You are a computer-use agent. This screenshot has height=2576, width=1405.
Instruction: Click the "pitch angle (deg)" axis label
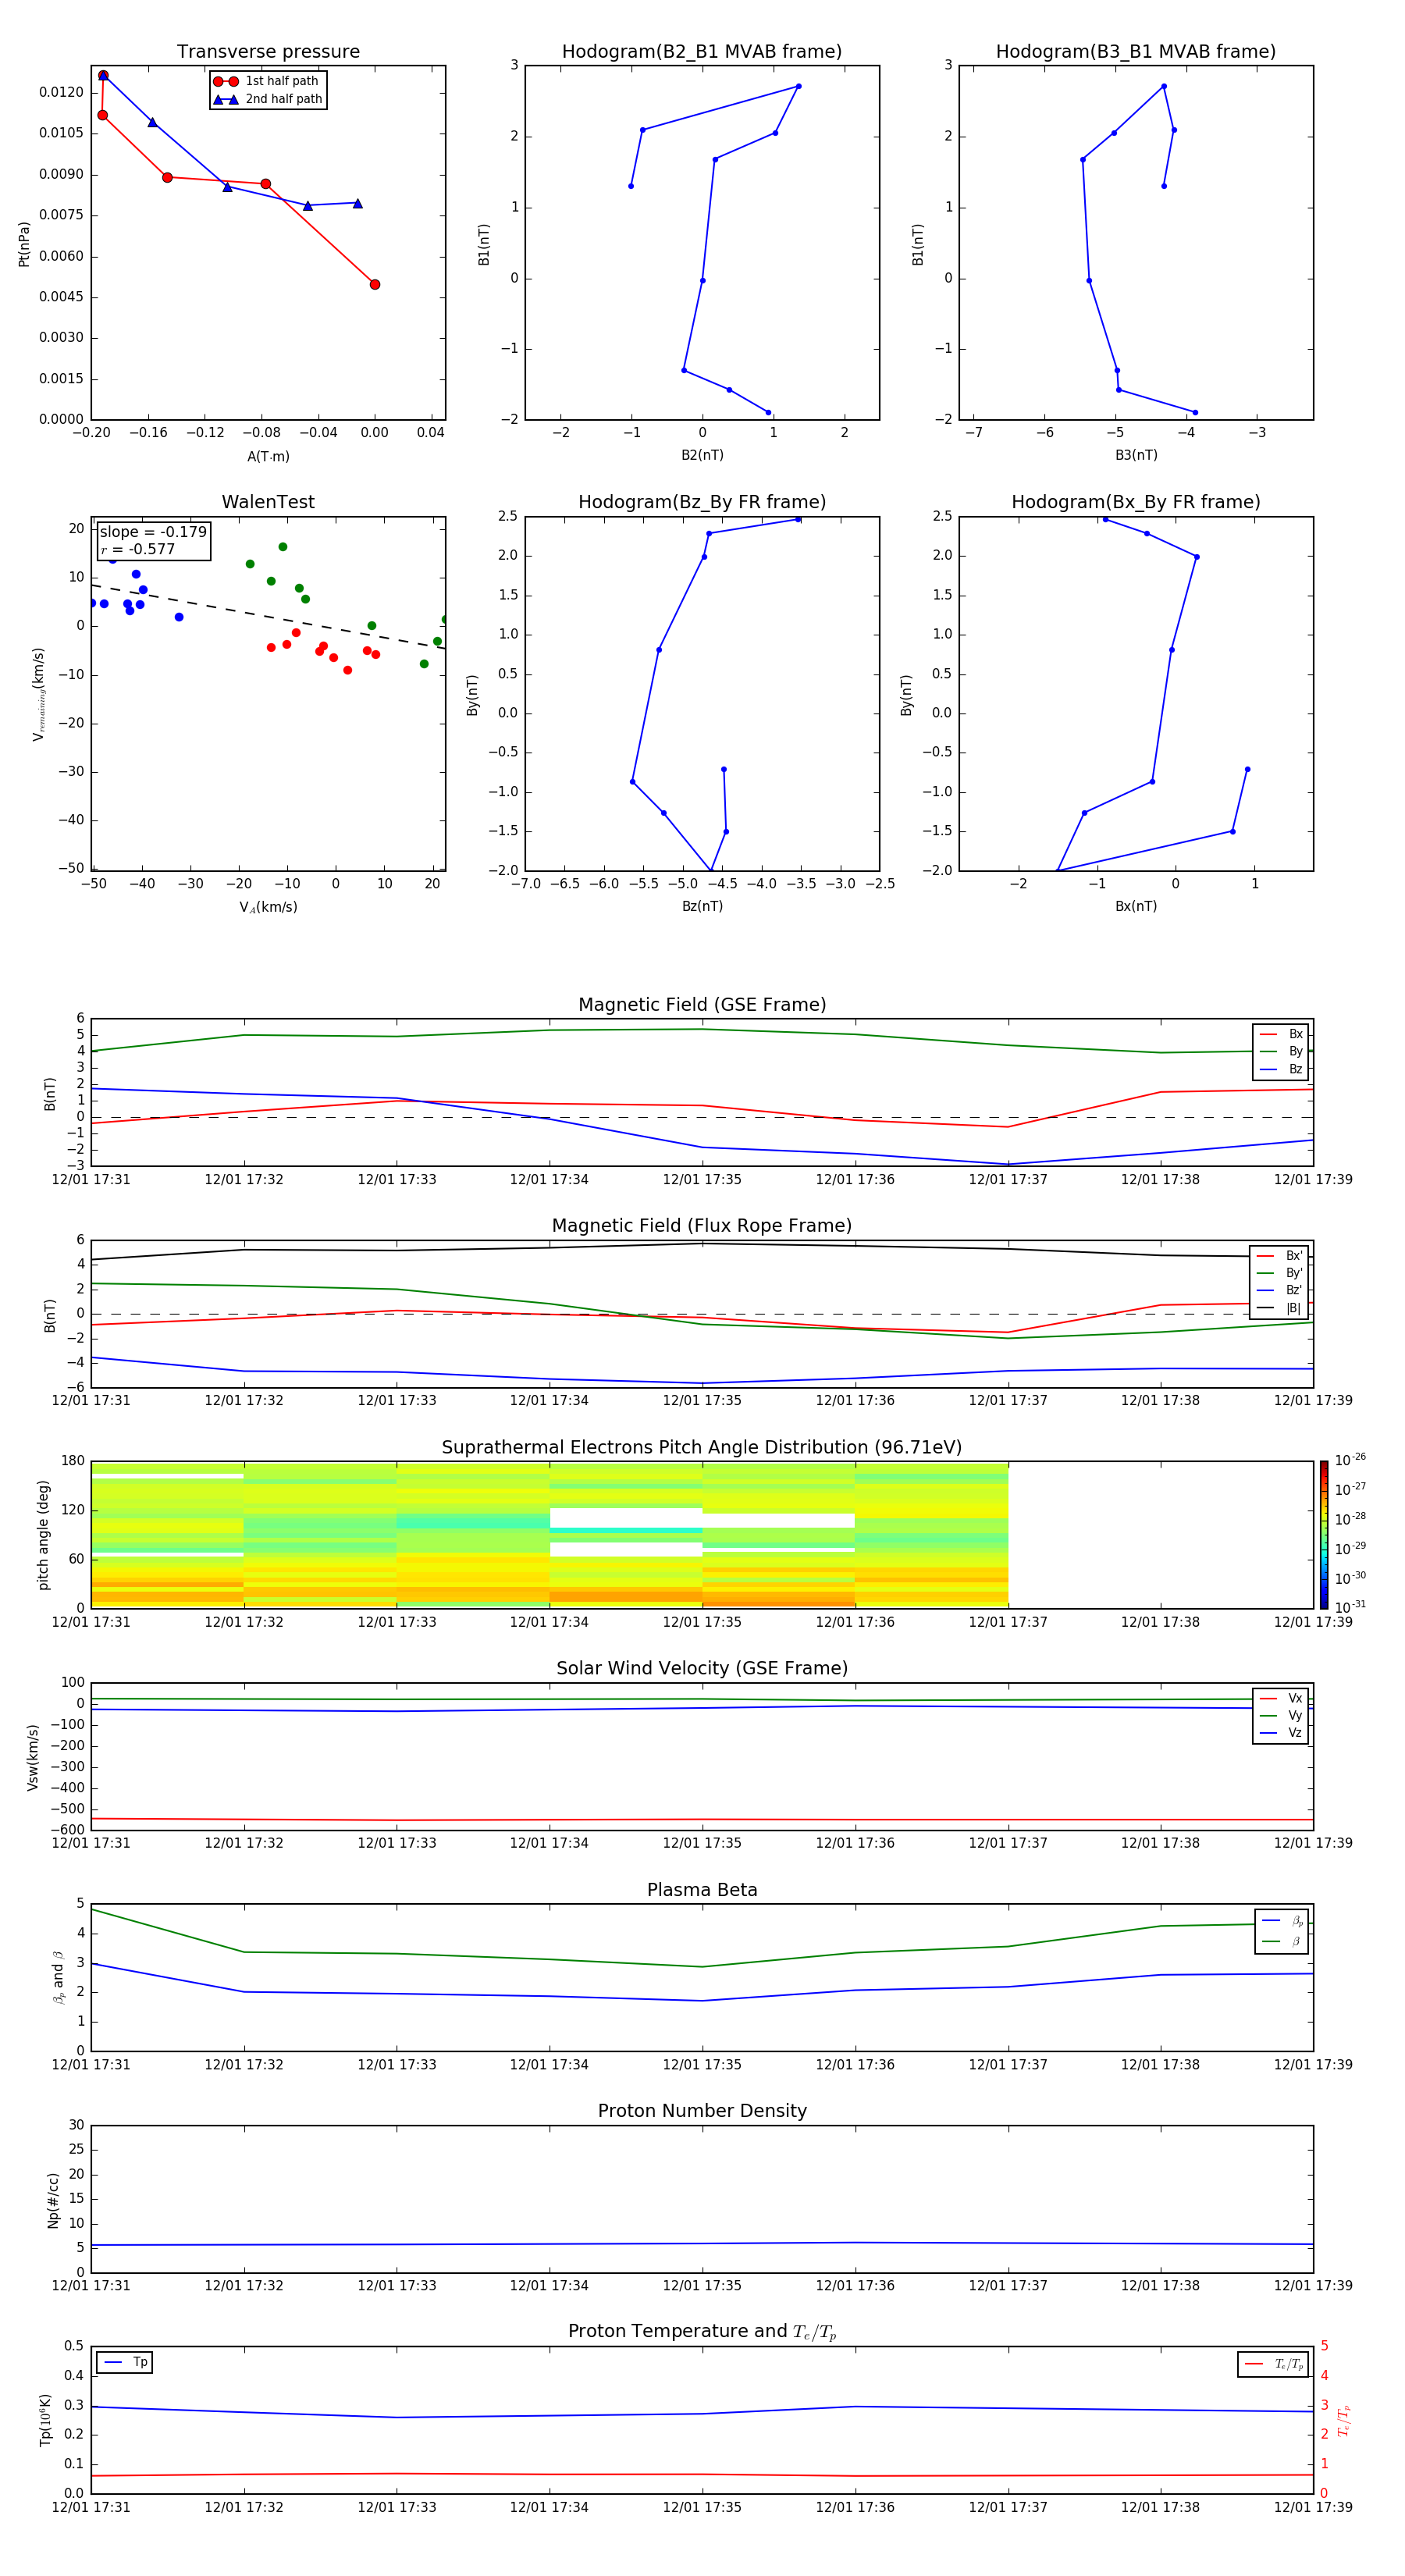43,1535
